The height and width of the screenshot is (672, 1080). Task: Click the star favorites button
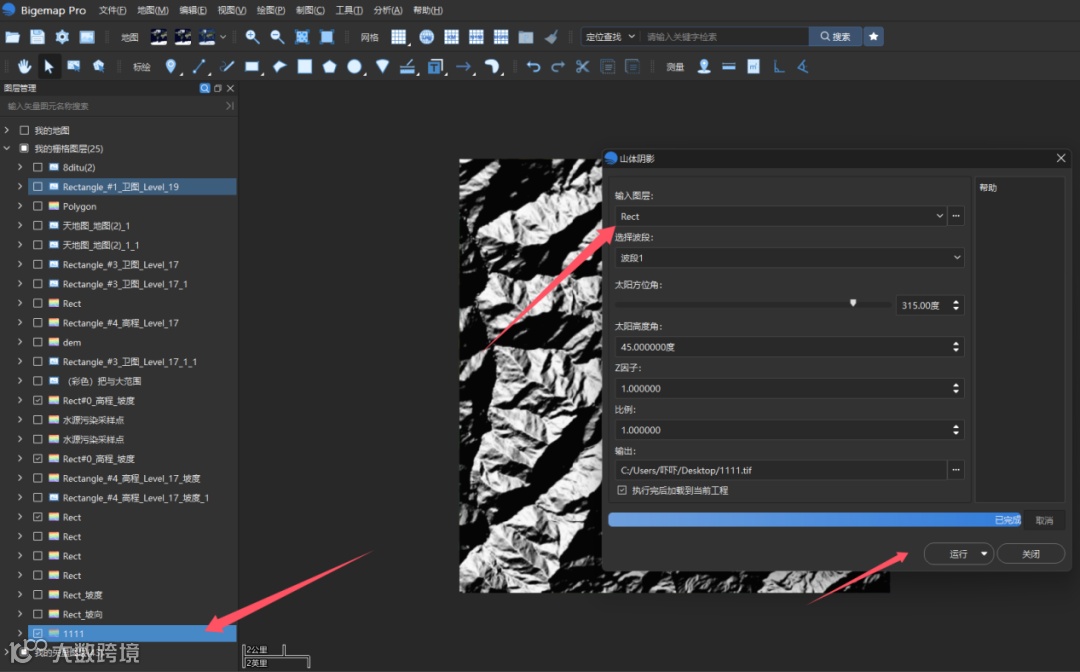point(873,36)
